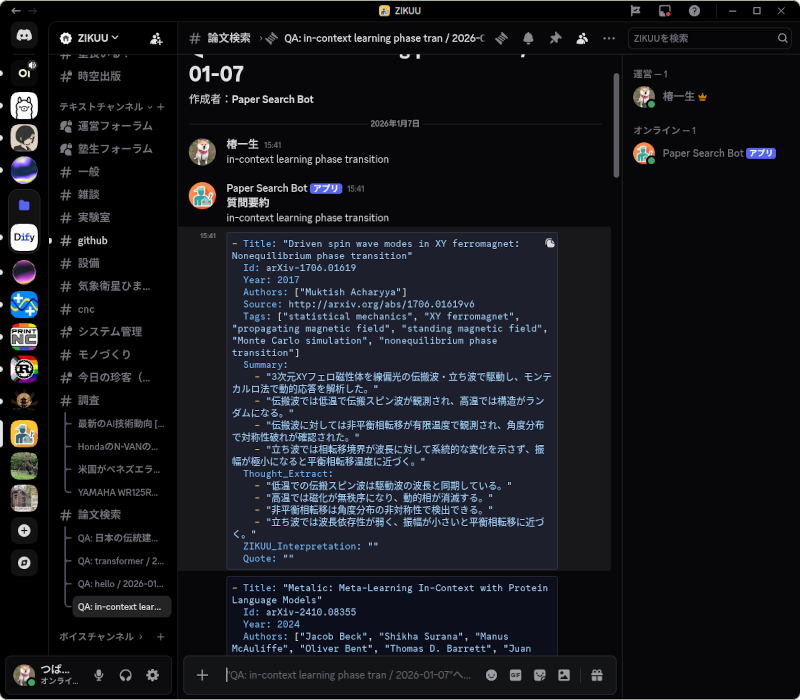
Task: Click Paper Search Bot in member list
Action: tap(702, 153)
